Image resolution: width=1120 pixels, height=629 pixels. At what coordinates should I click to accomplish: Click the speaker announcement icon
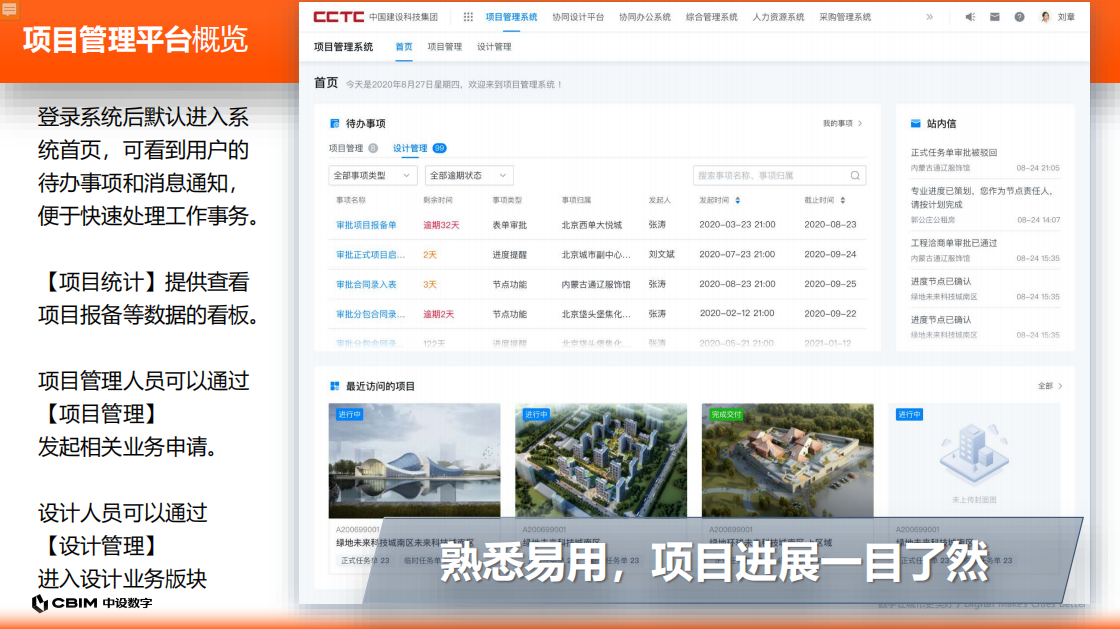970,17
